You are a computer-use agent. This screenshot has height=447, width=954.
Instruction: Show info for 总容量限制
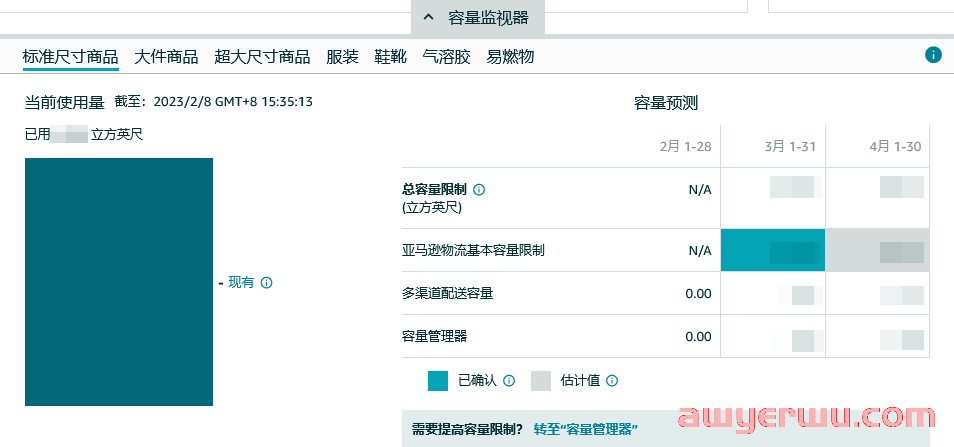click(479, 190)
